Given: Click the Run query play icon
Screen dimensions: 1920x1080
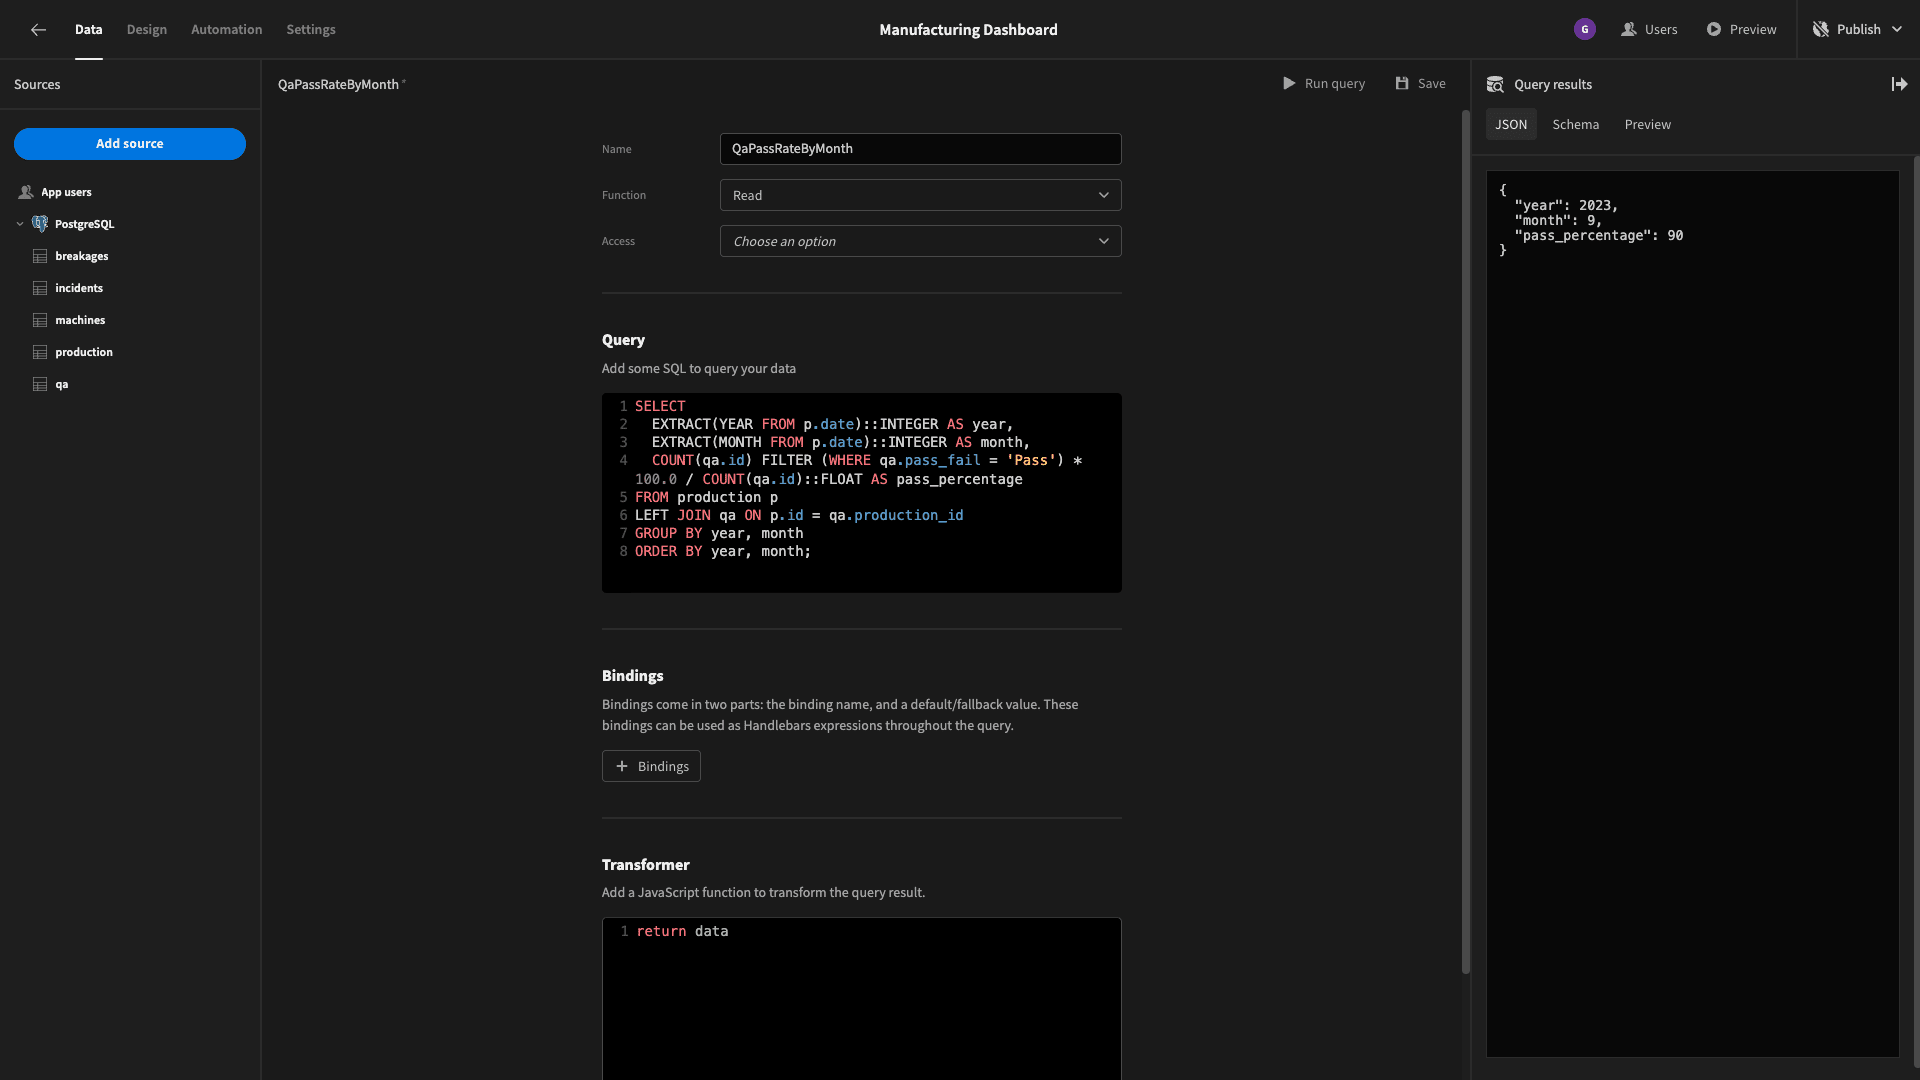Looking at the screenshot, I should pyautogui.click(x=1289, y=84).
